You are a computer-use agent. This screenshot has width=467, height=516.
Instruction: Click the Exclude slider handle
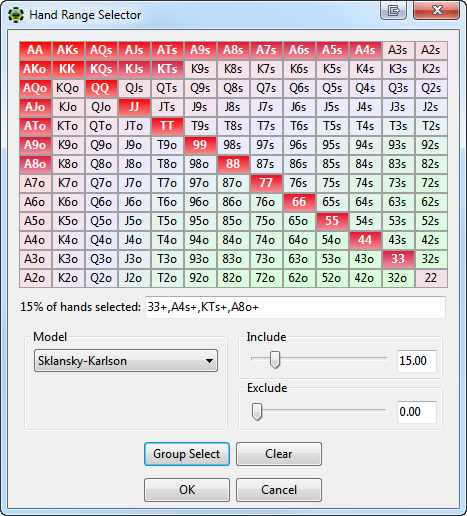click(257, 412)
